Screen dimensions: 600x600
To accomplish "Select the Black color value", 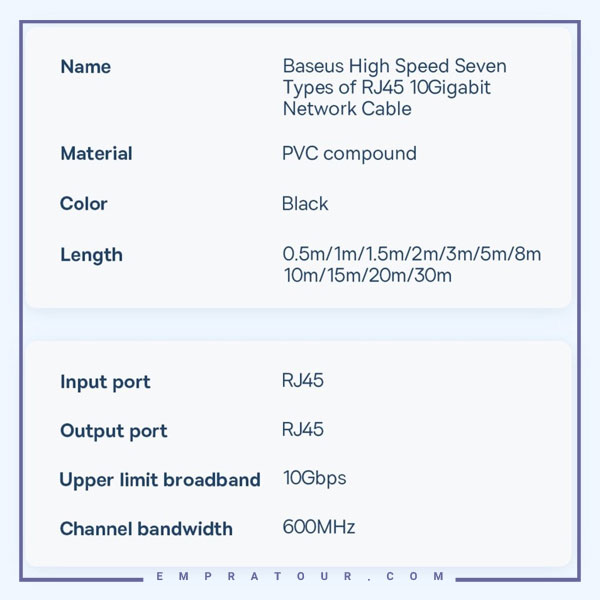I will click(x=305, y=204).
